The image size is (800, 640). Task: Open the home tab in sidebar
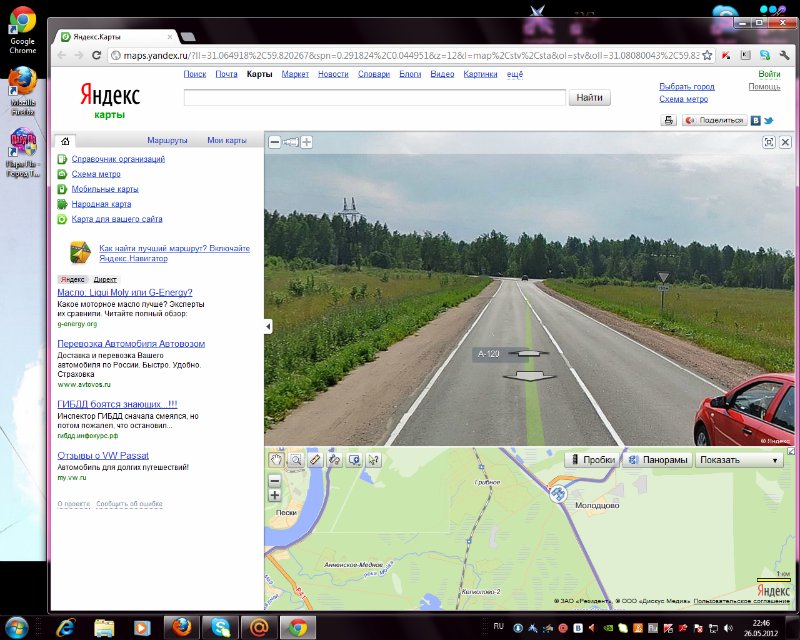pyautogui.click(x=65, y=141)
